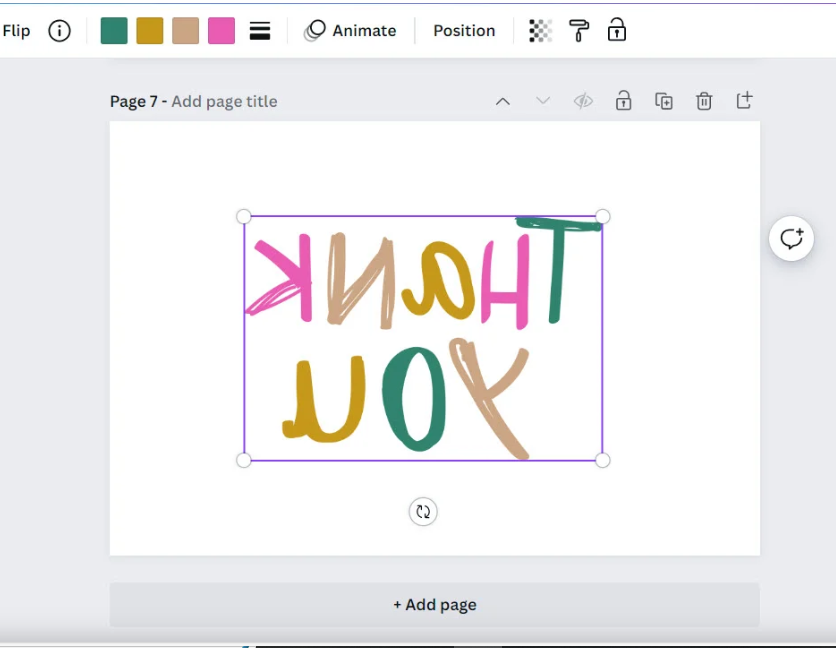
Task: Move Page 7 up with the up chevron
Action: pos(503,101)
